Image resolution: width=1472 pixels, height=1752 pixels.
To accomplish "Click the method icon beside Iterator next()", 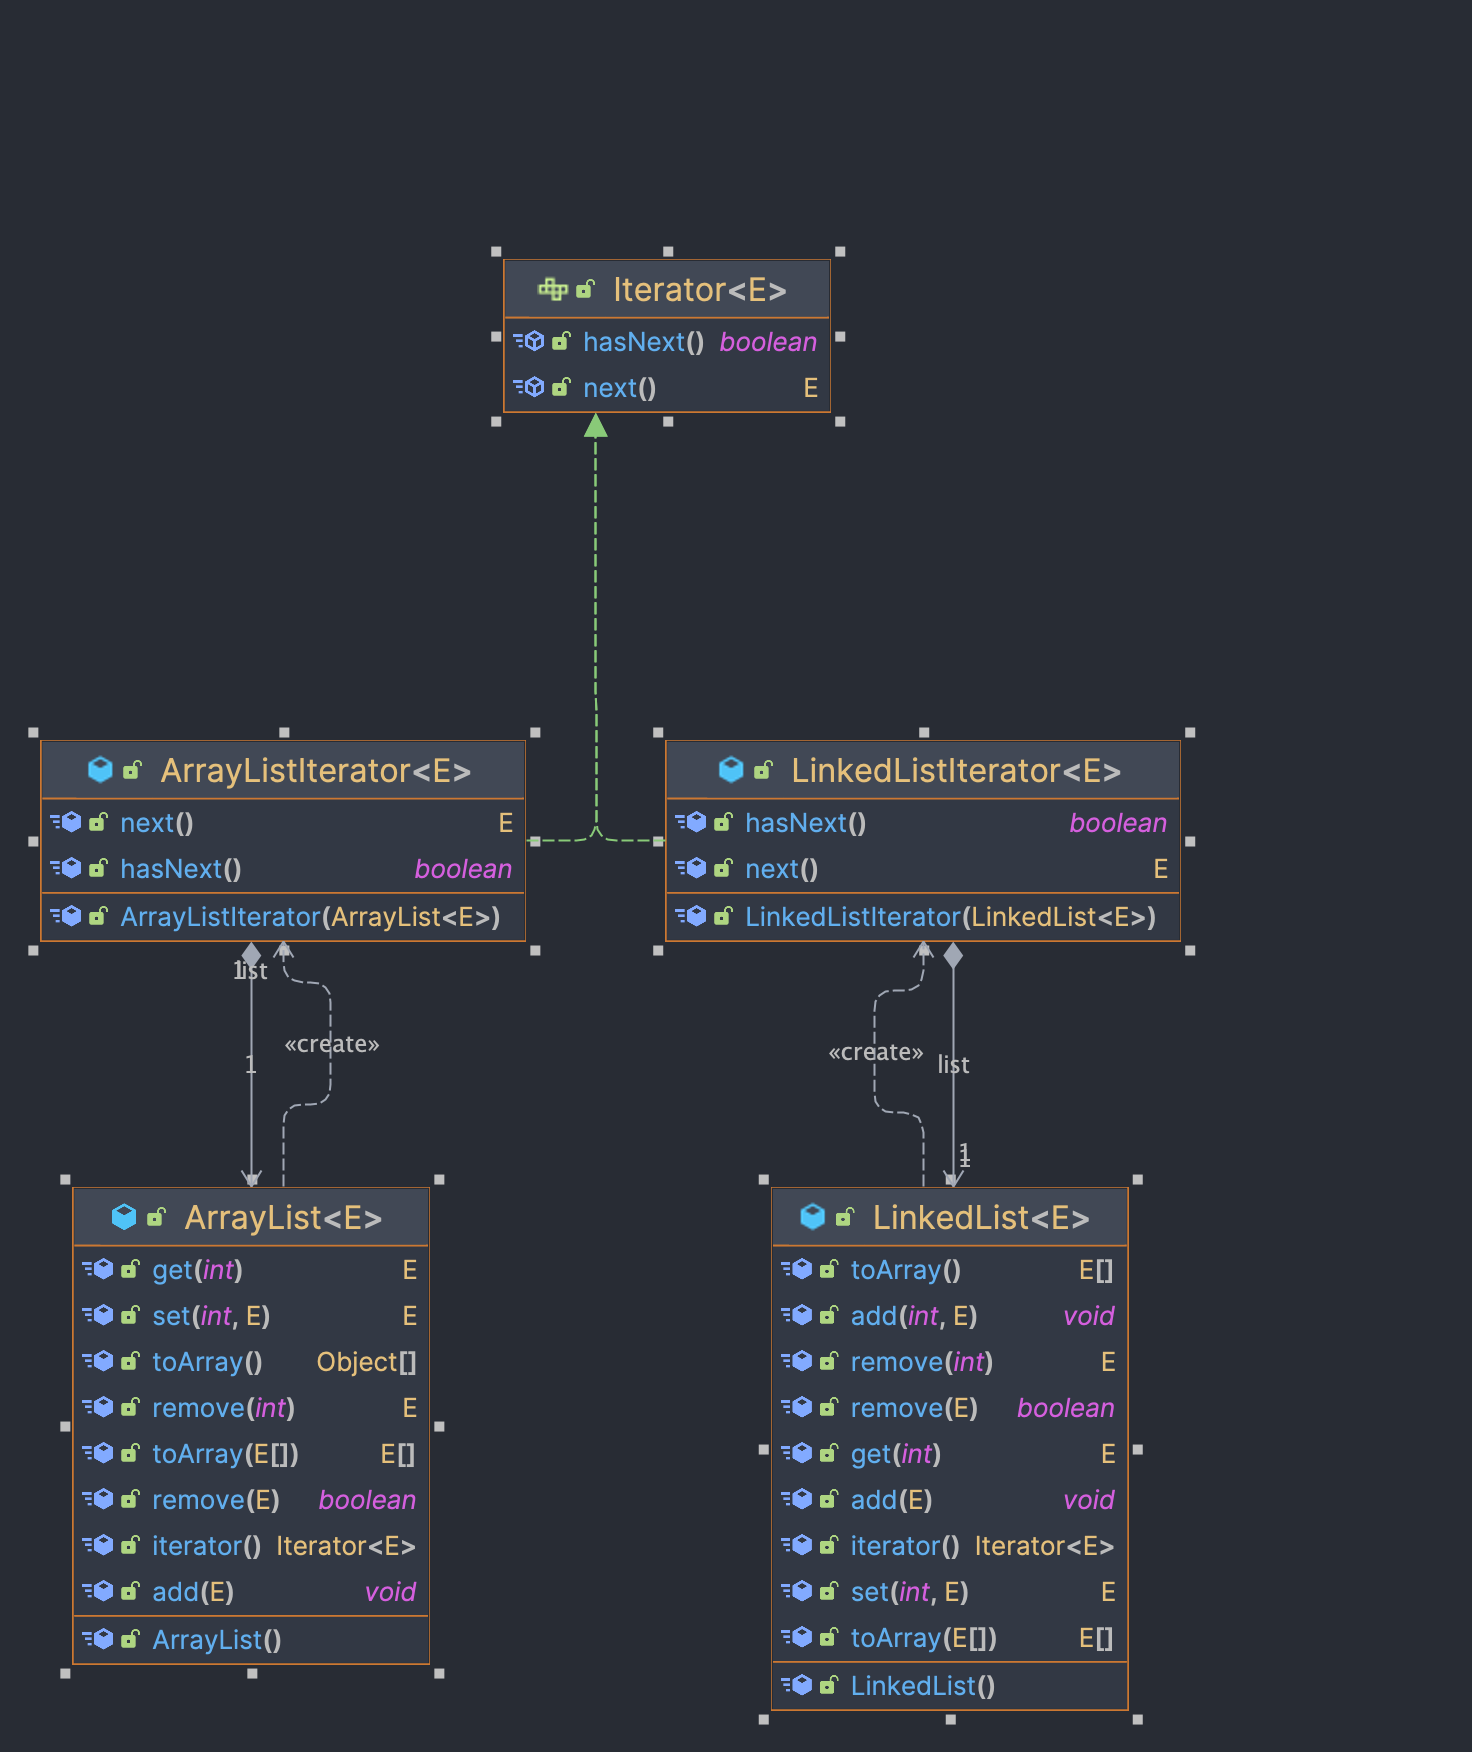I will click(529, 387).
